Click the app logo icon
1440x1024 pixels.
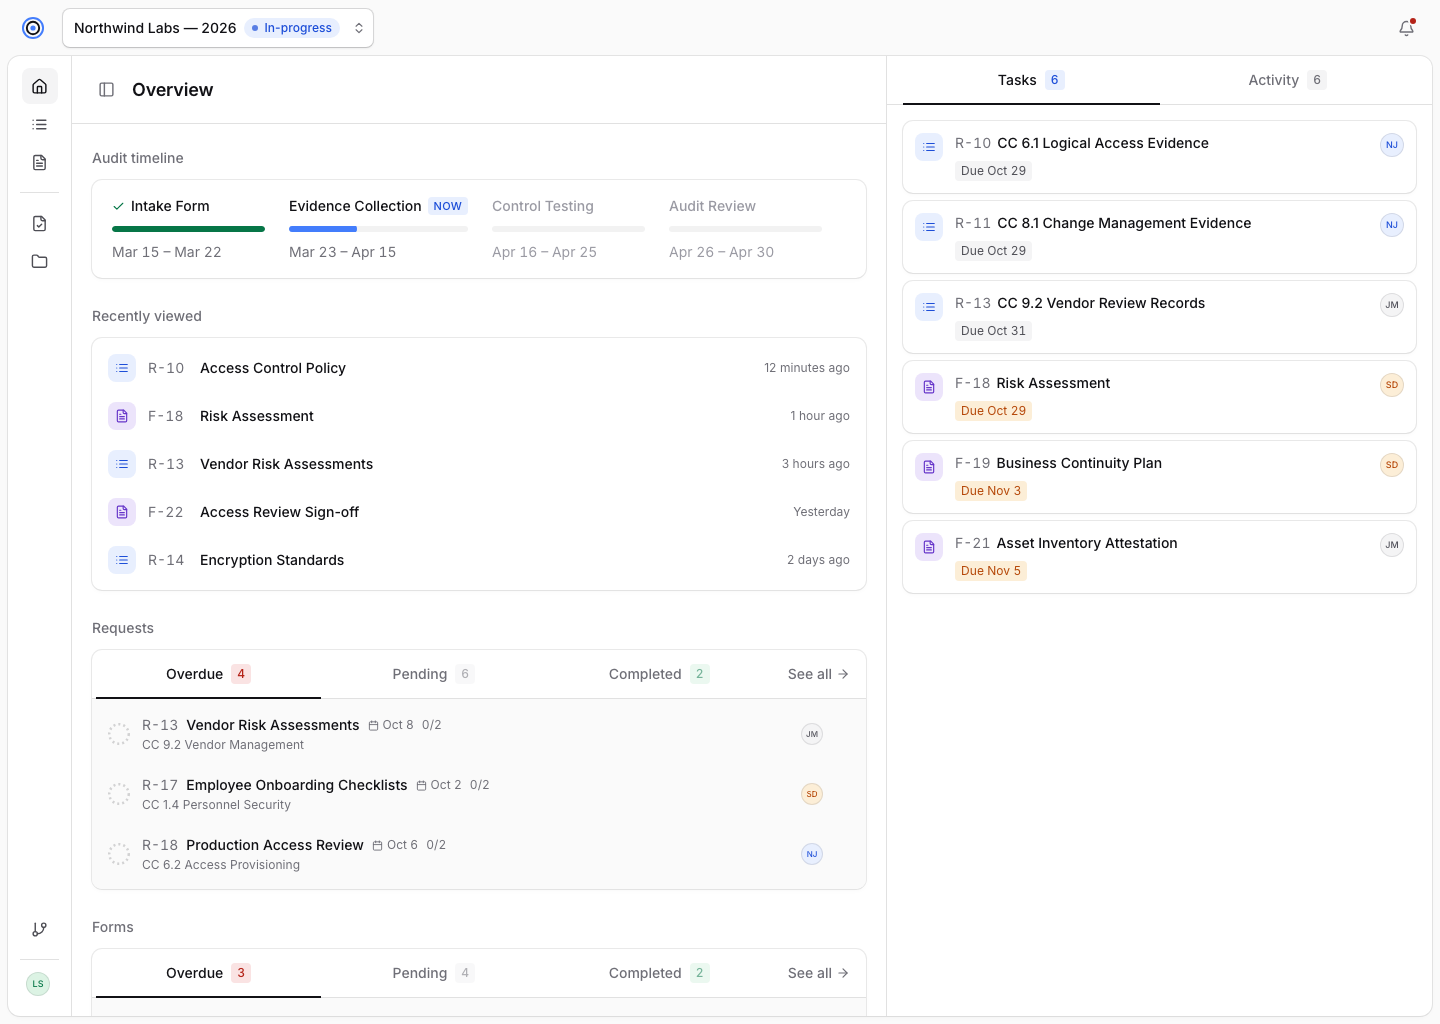(33, 28)
